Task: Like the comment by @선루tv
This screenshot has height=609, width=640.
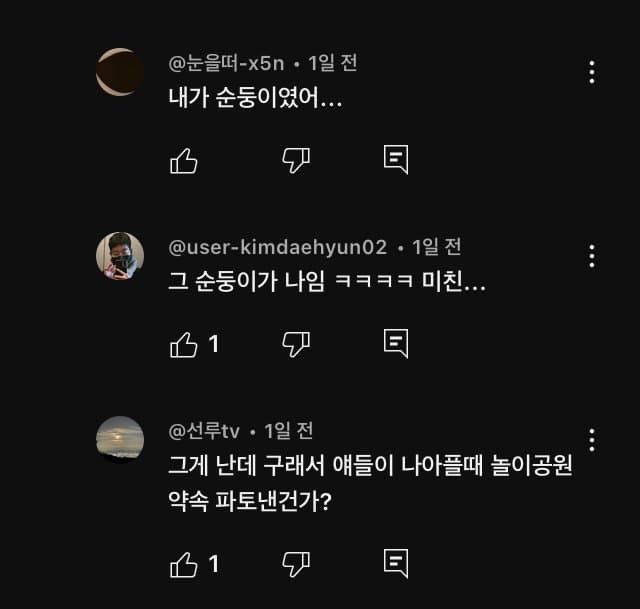Action: coord(184,564)
